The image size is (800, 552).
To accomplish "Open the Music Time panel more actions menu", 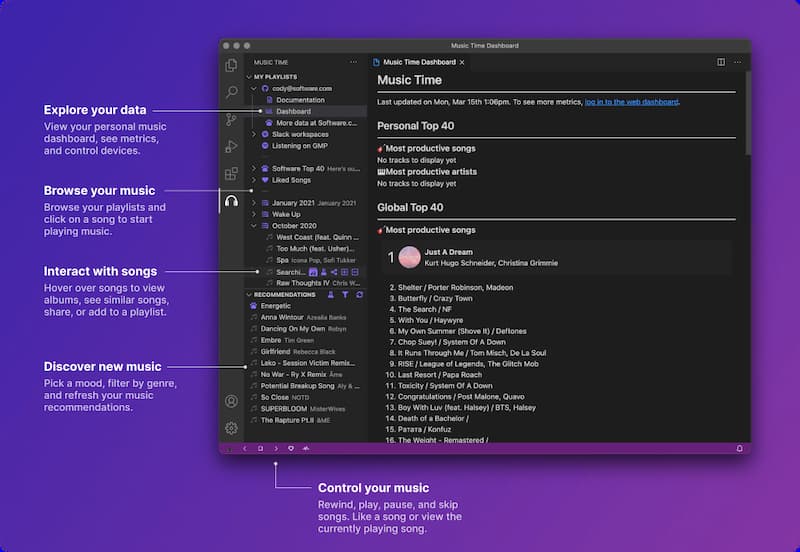I will 353,62.
